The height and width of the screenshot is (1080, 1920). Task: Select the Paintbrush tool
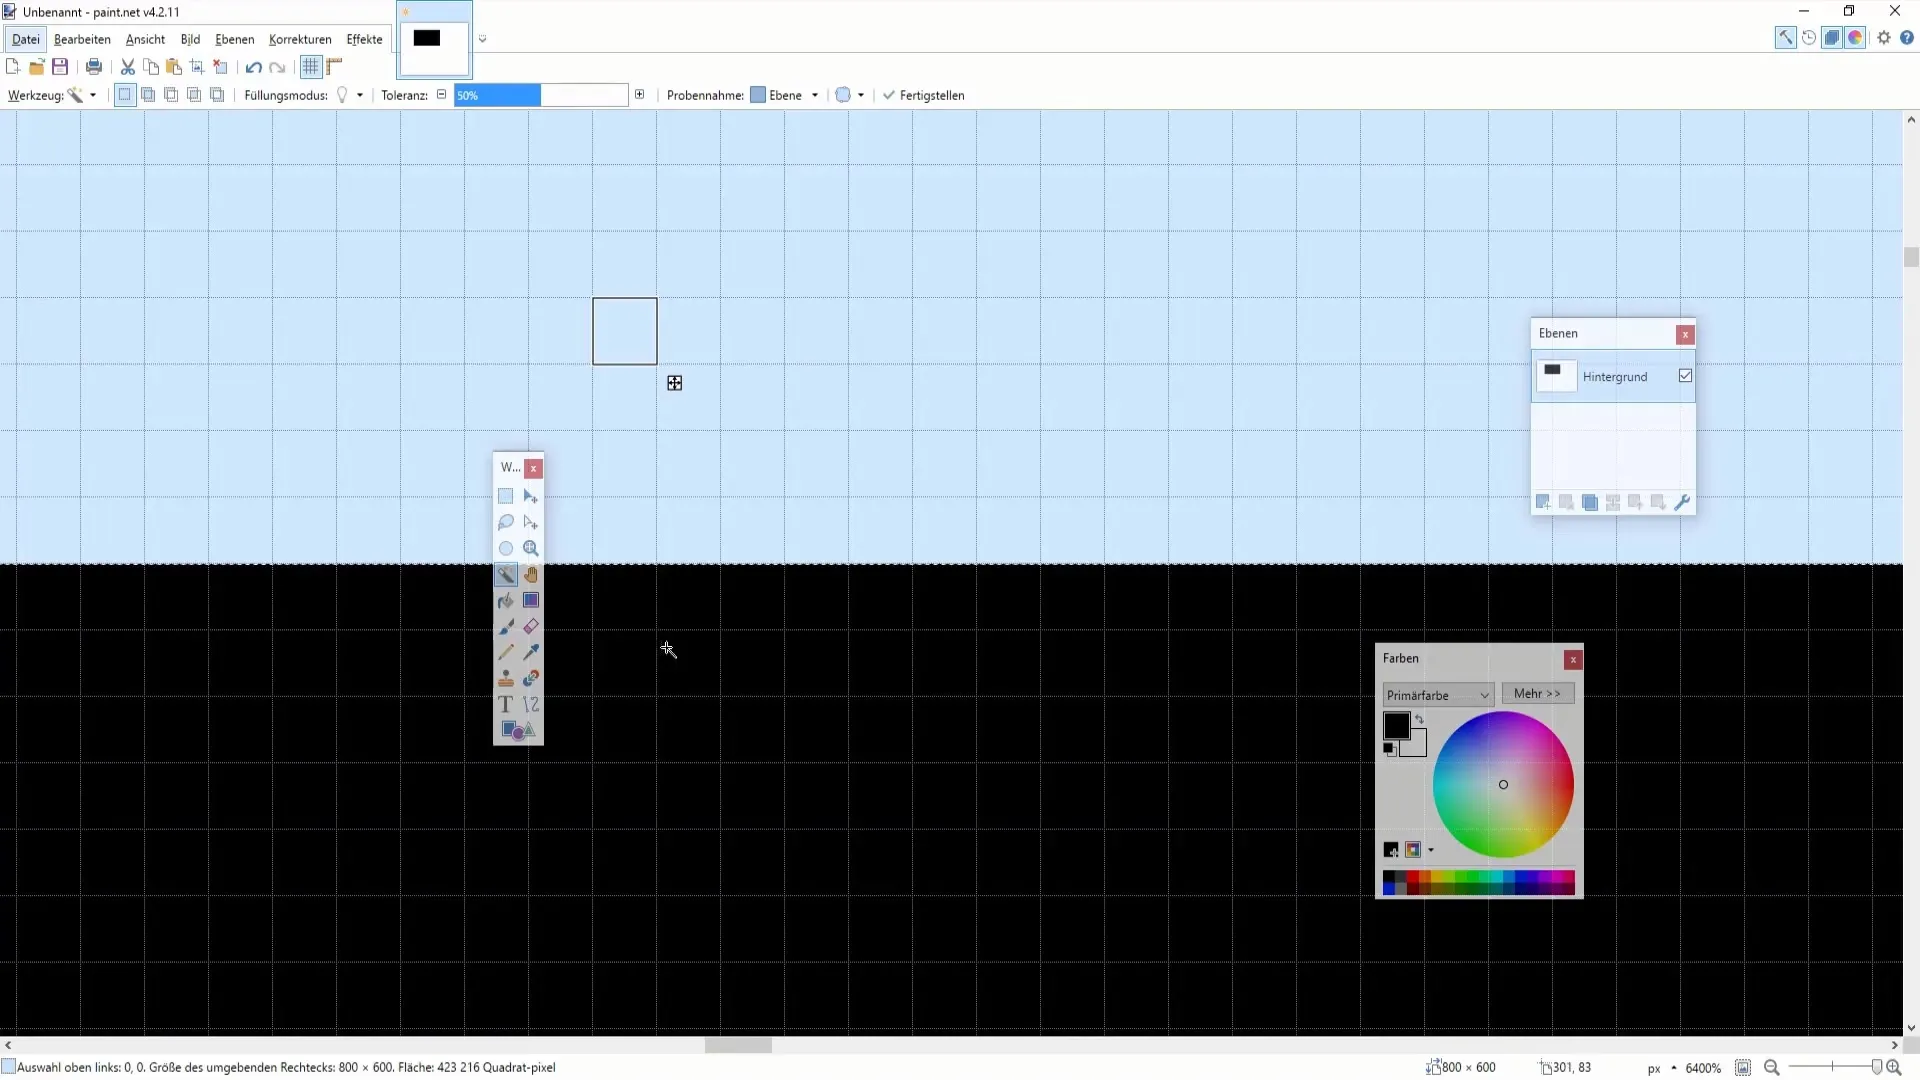click(x=506, y=626)
